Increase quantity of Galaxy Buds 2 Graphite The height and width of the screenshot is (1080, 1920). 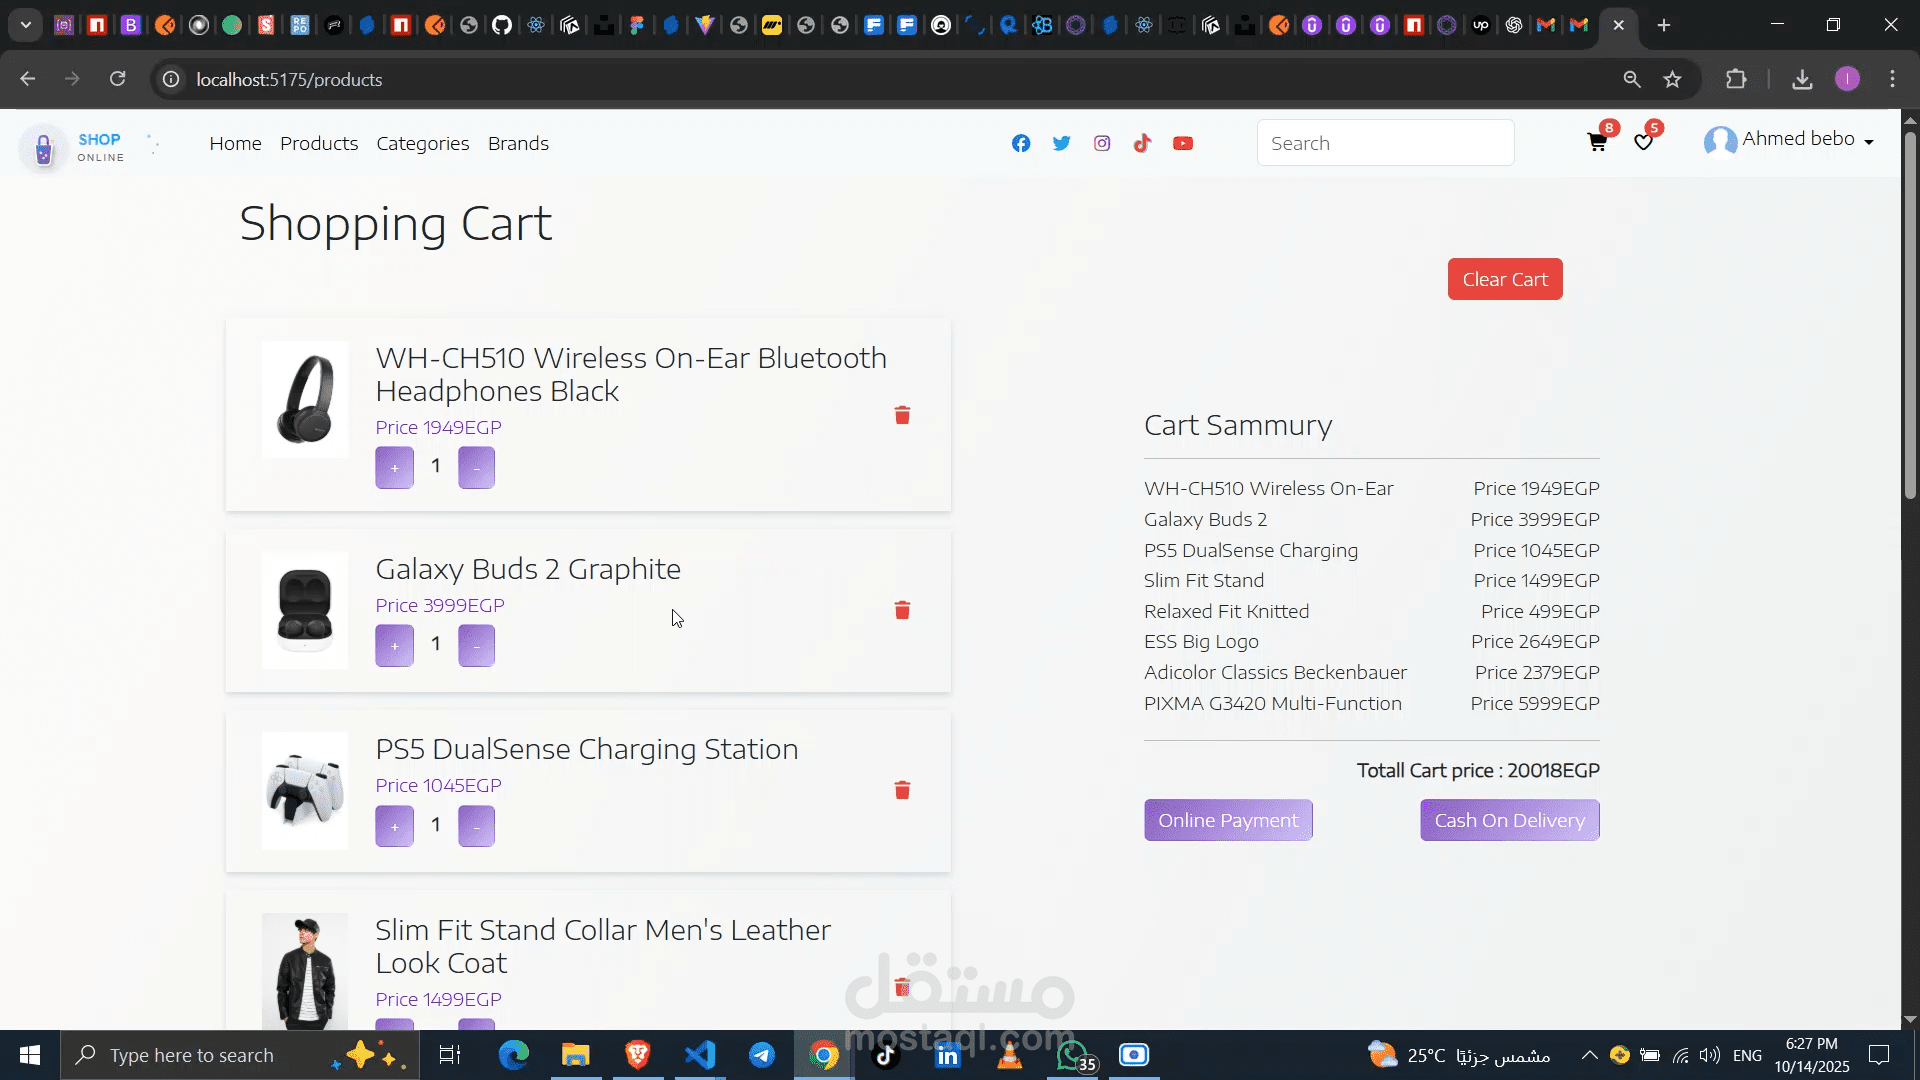coord(394,646)
